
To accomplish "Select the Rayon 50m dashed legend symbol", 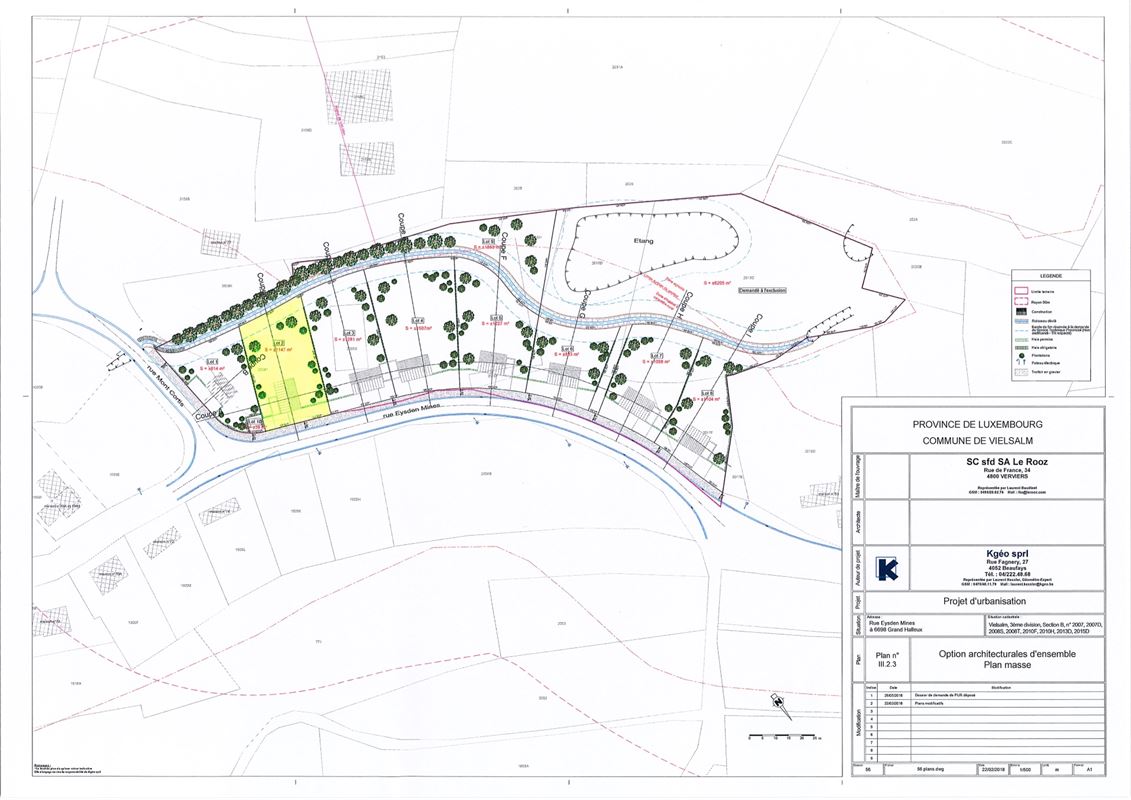I will [1021, 300].
